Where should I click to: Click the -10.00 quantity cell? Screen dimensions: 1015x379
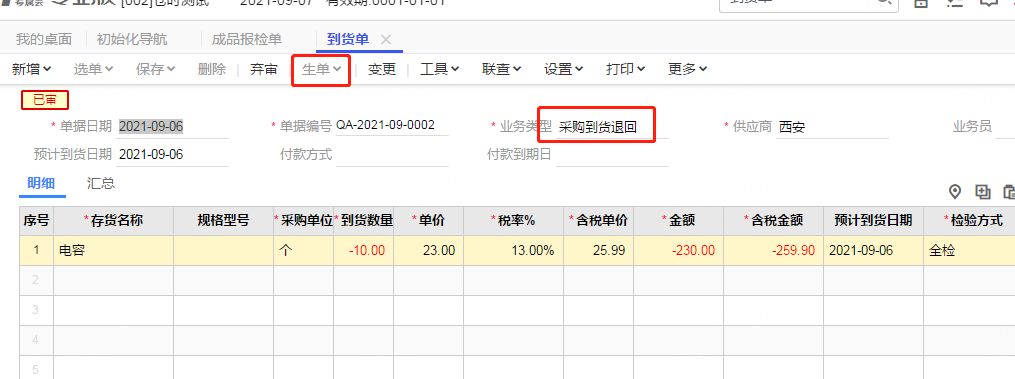pos(364,250)
